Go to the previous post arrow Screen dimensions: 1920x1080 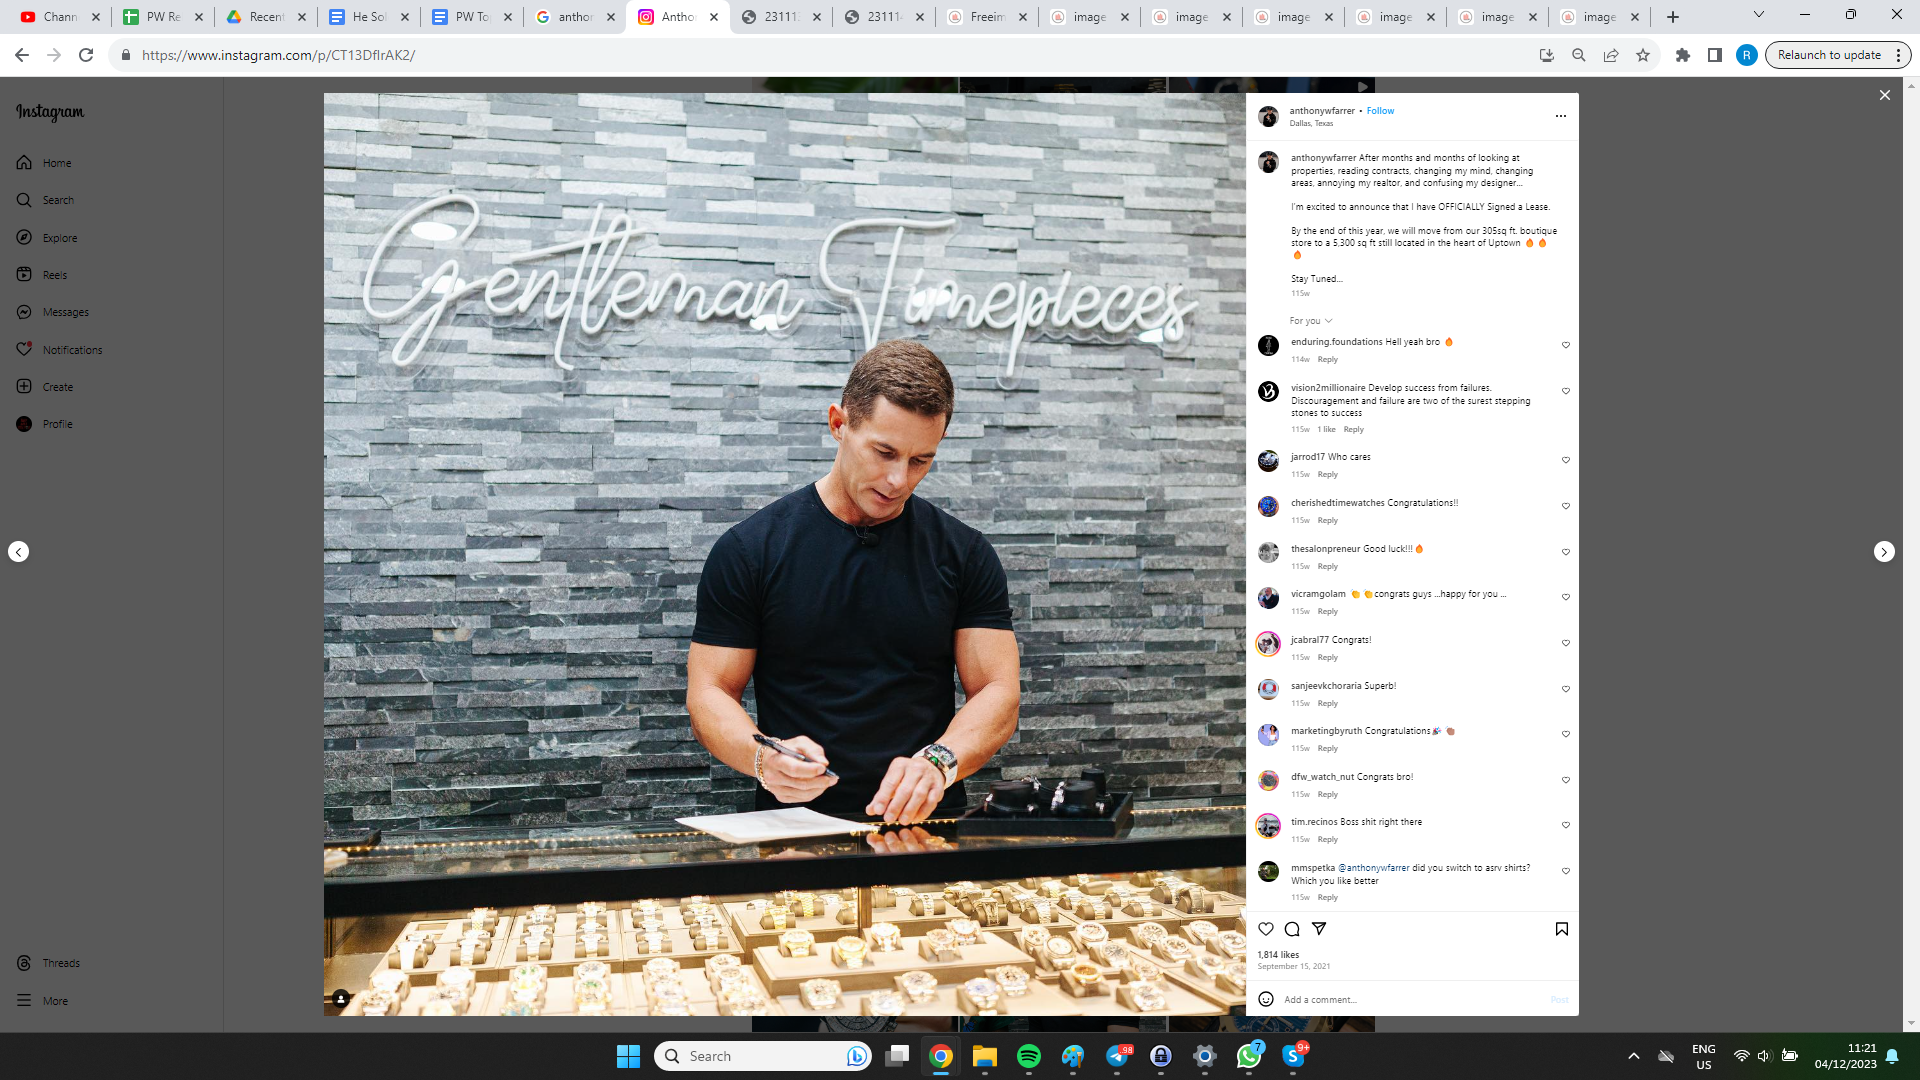pos(18,552)
